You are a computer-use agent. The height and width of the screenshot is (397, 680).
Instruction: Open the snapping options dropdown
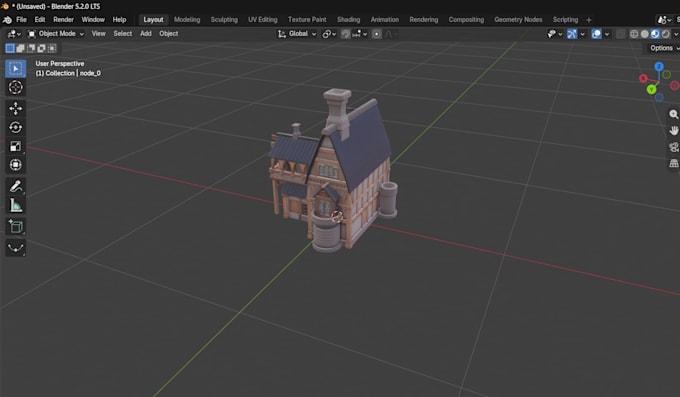point(360,34)
